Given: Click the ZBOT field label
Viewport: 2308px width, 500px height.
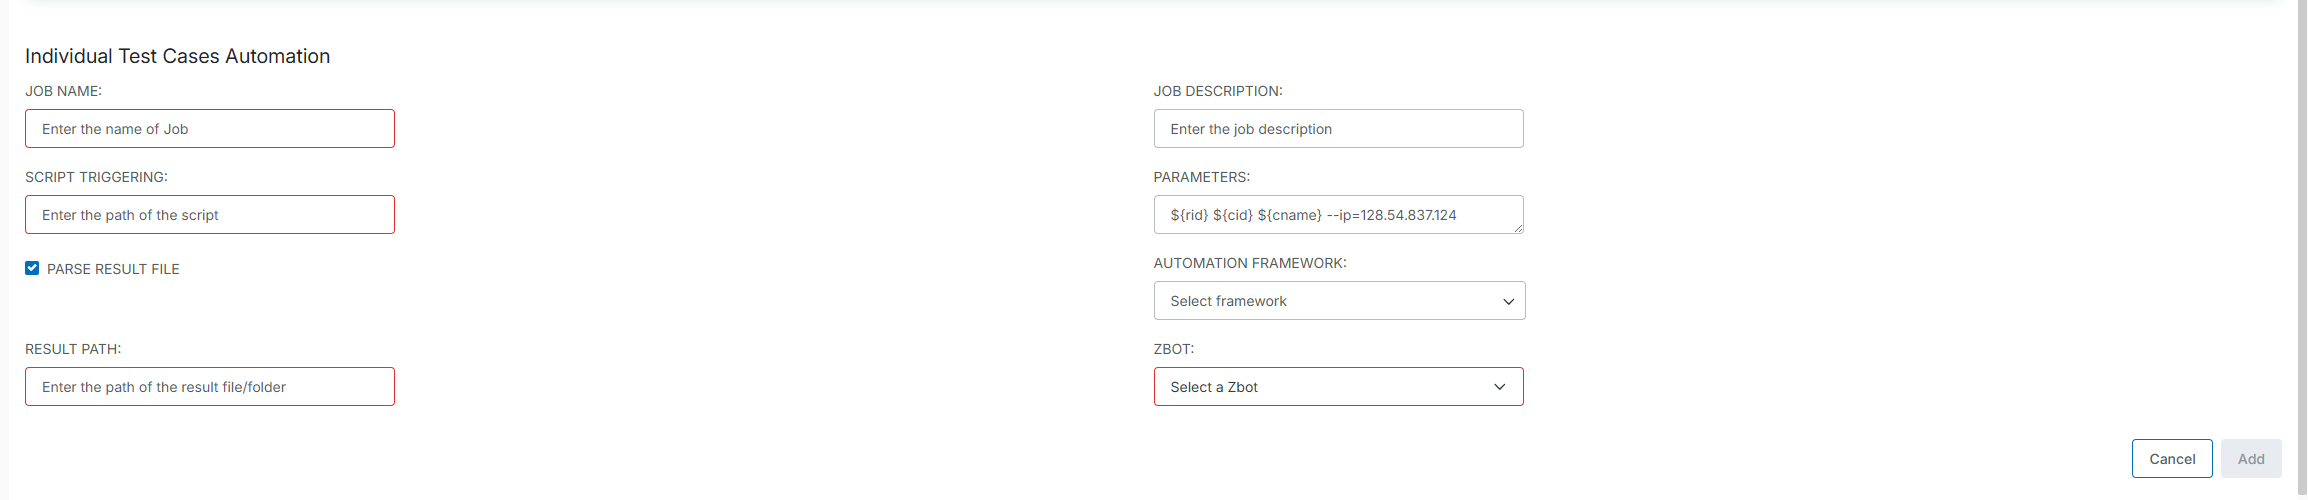Looking at the screenshot, I should (1173, 349).
